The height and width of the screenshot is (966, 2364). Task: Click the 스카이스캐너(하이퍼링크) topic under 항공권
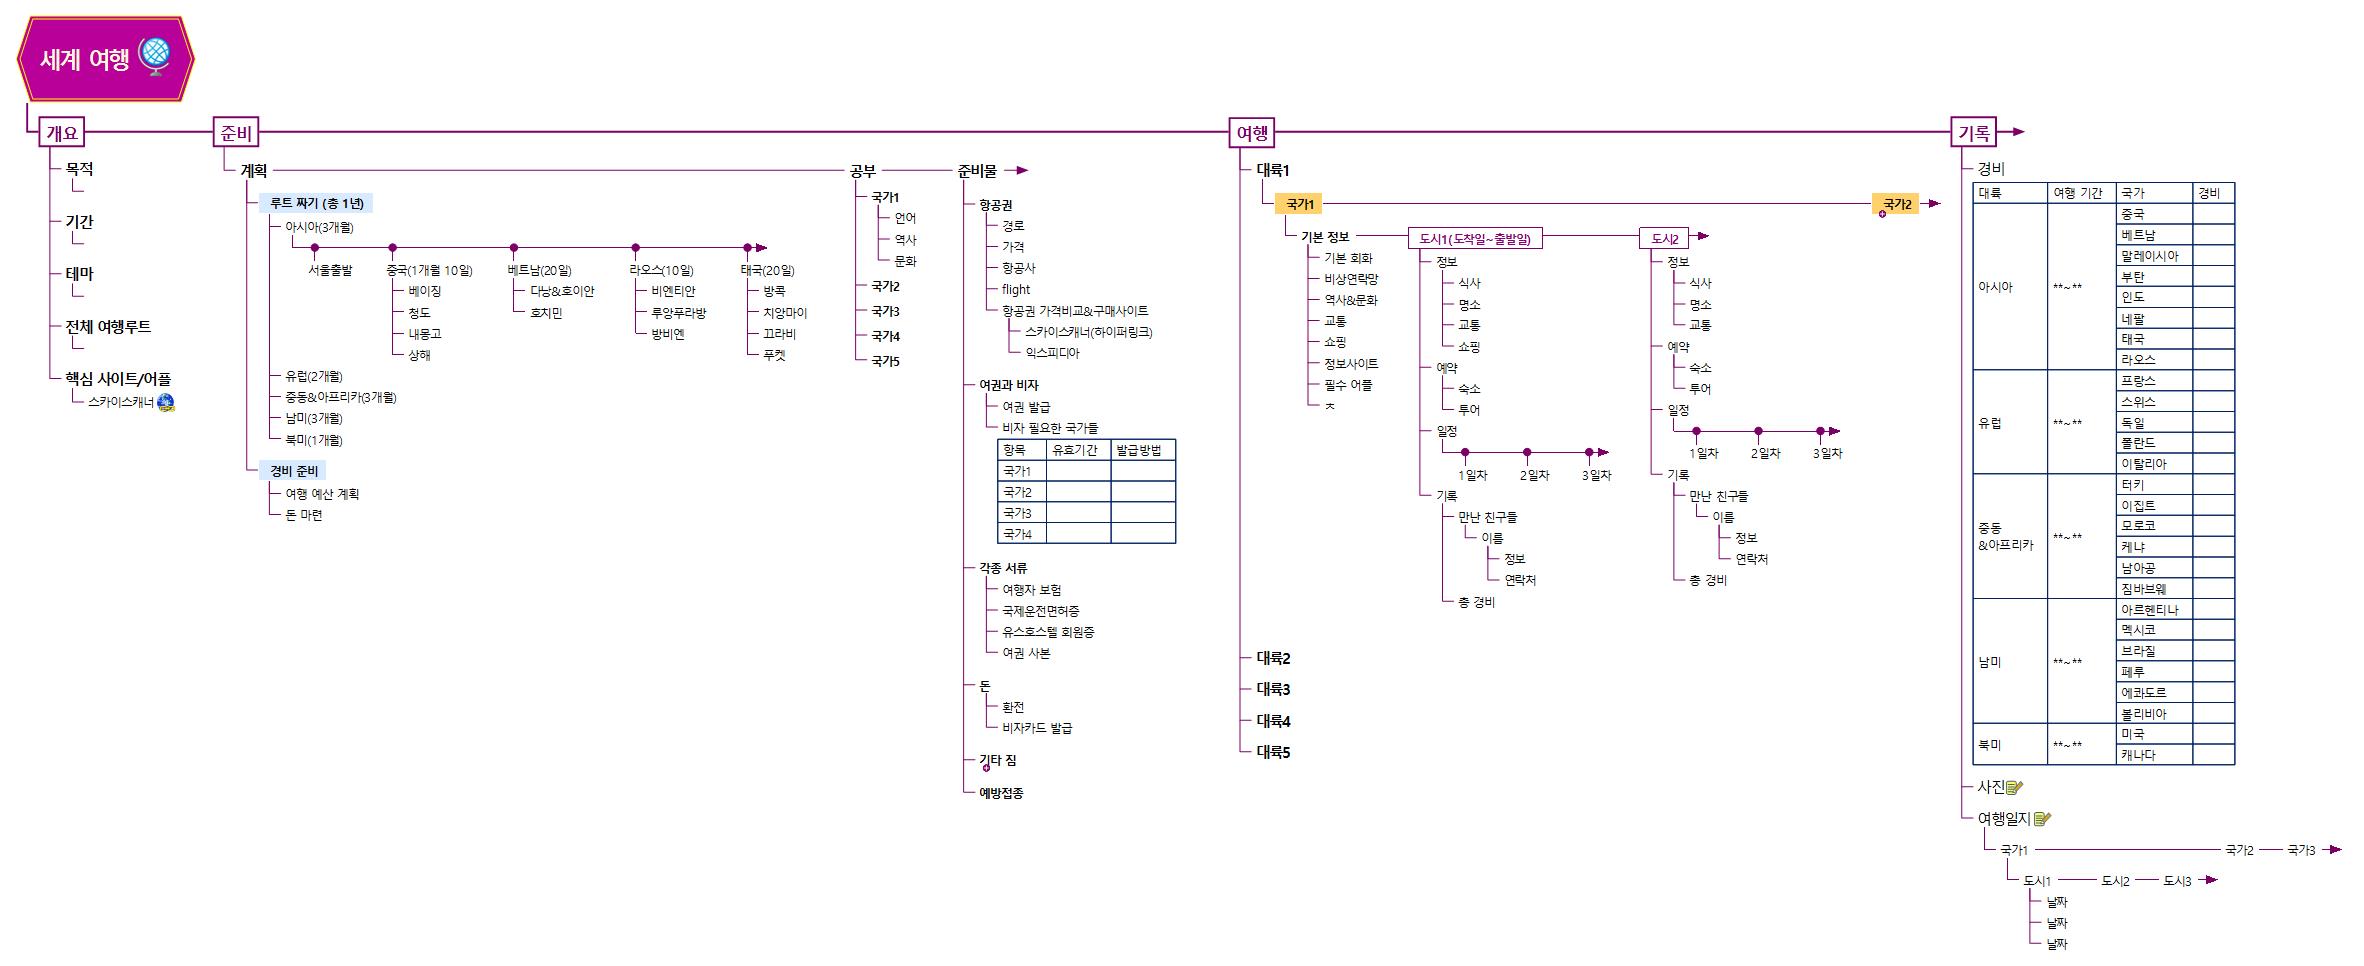1088,332
